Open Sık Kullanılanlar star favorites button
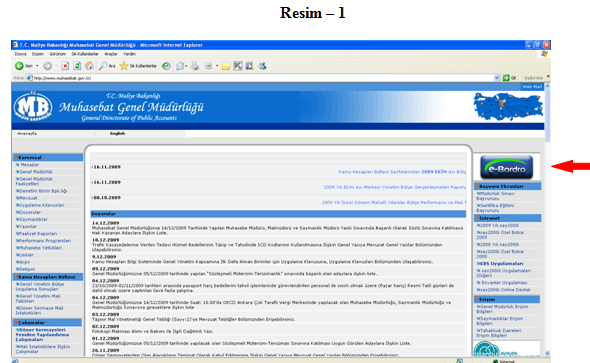Image resolution: width=590 pixels, height=363 pixels. 138,66
